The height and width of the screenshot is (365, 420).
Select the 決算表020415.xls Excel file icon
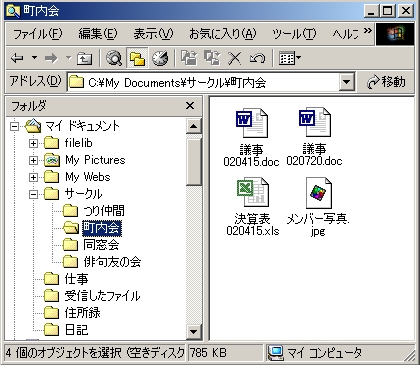pos(252,192)
